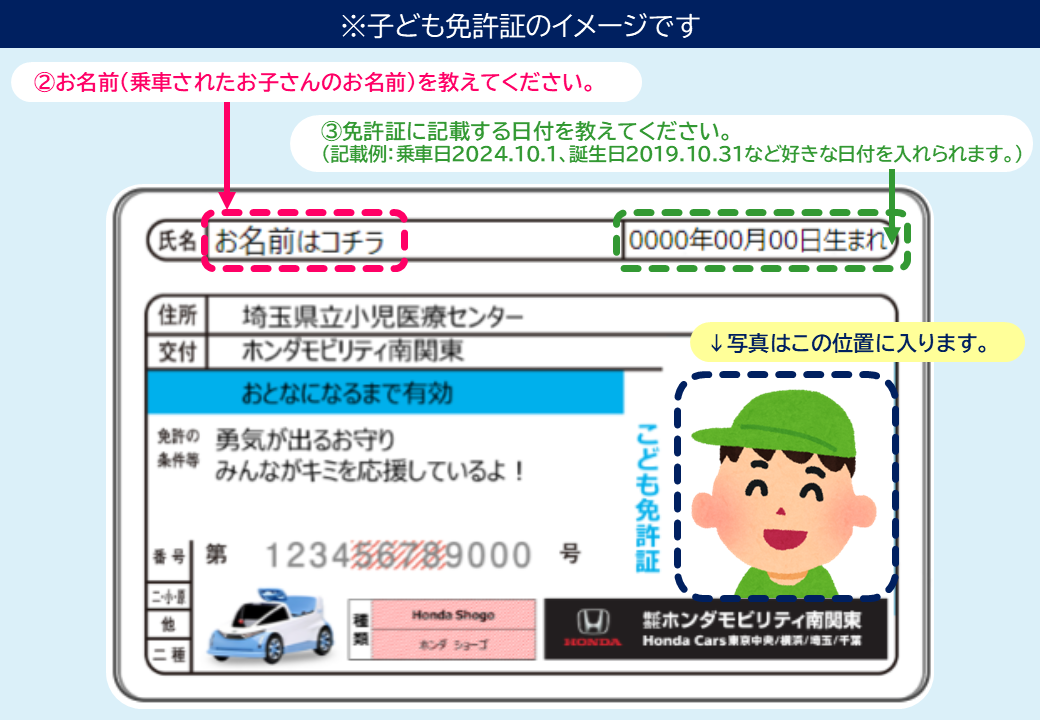Click the red 'HONDA' wordmark

click(593, 642)
